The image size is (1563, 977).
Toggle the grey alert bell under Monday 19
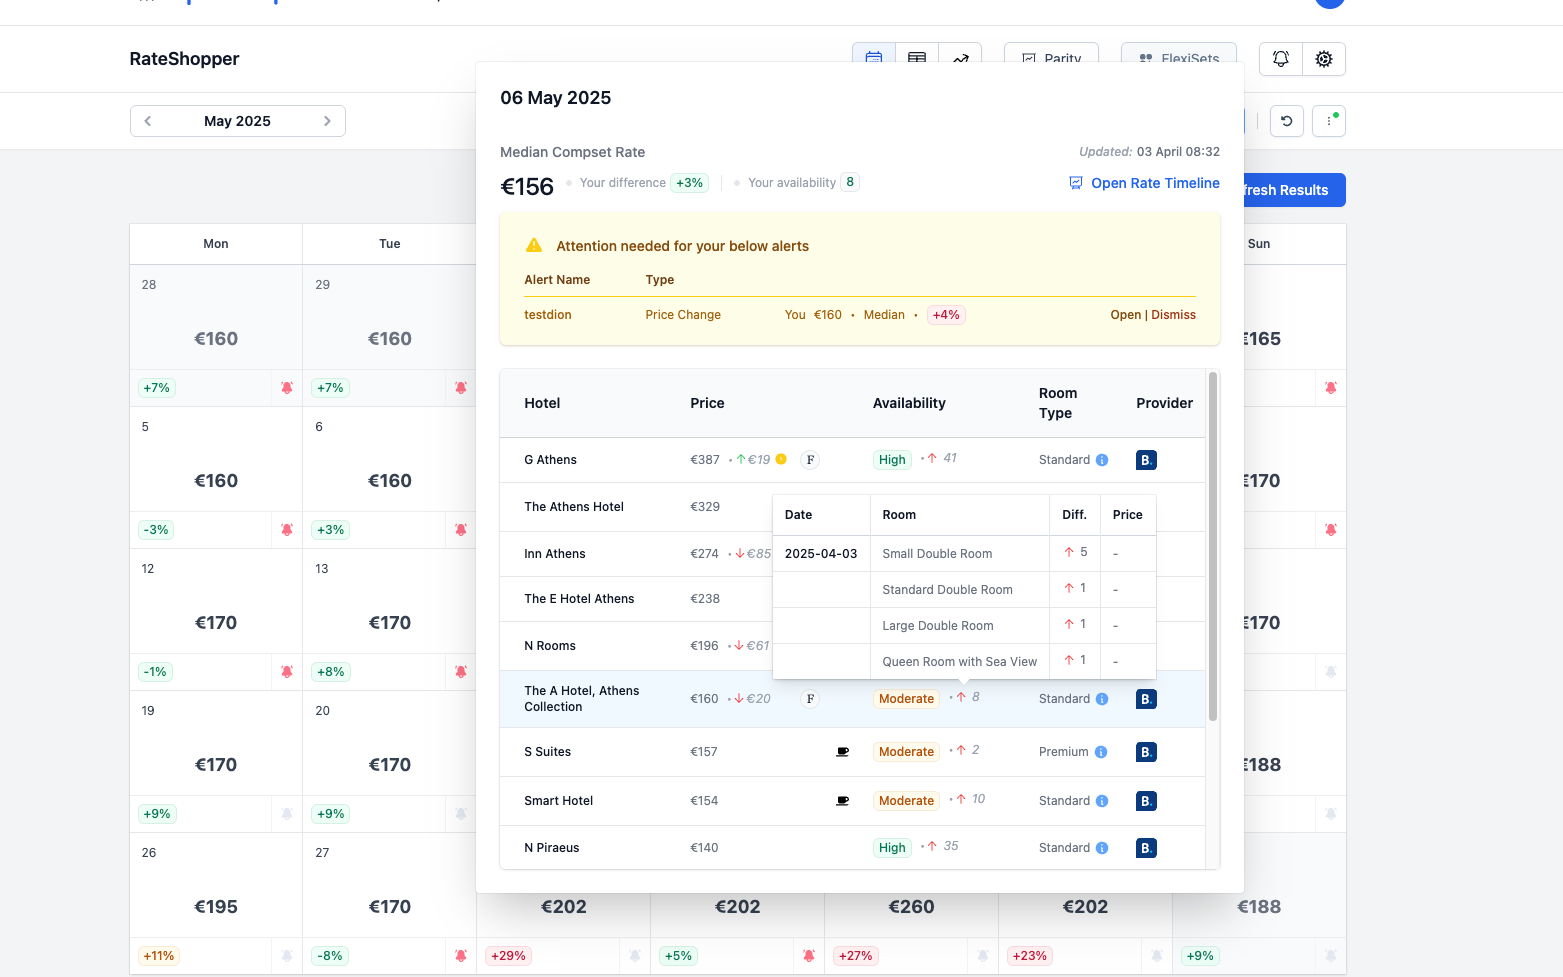pyautogui.click(x=287, y=814)
